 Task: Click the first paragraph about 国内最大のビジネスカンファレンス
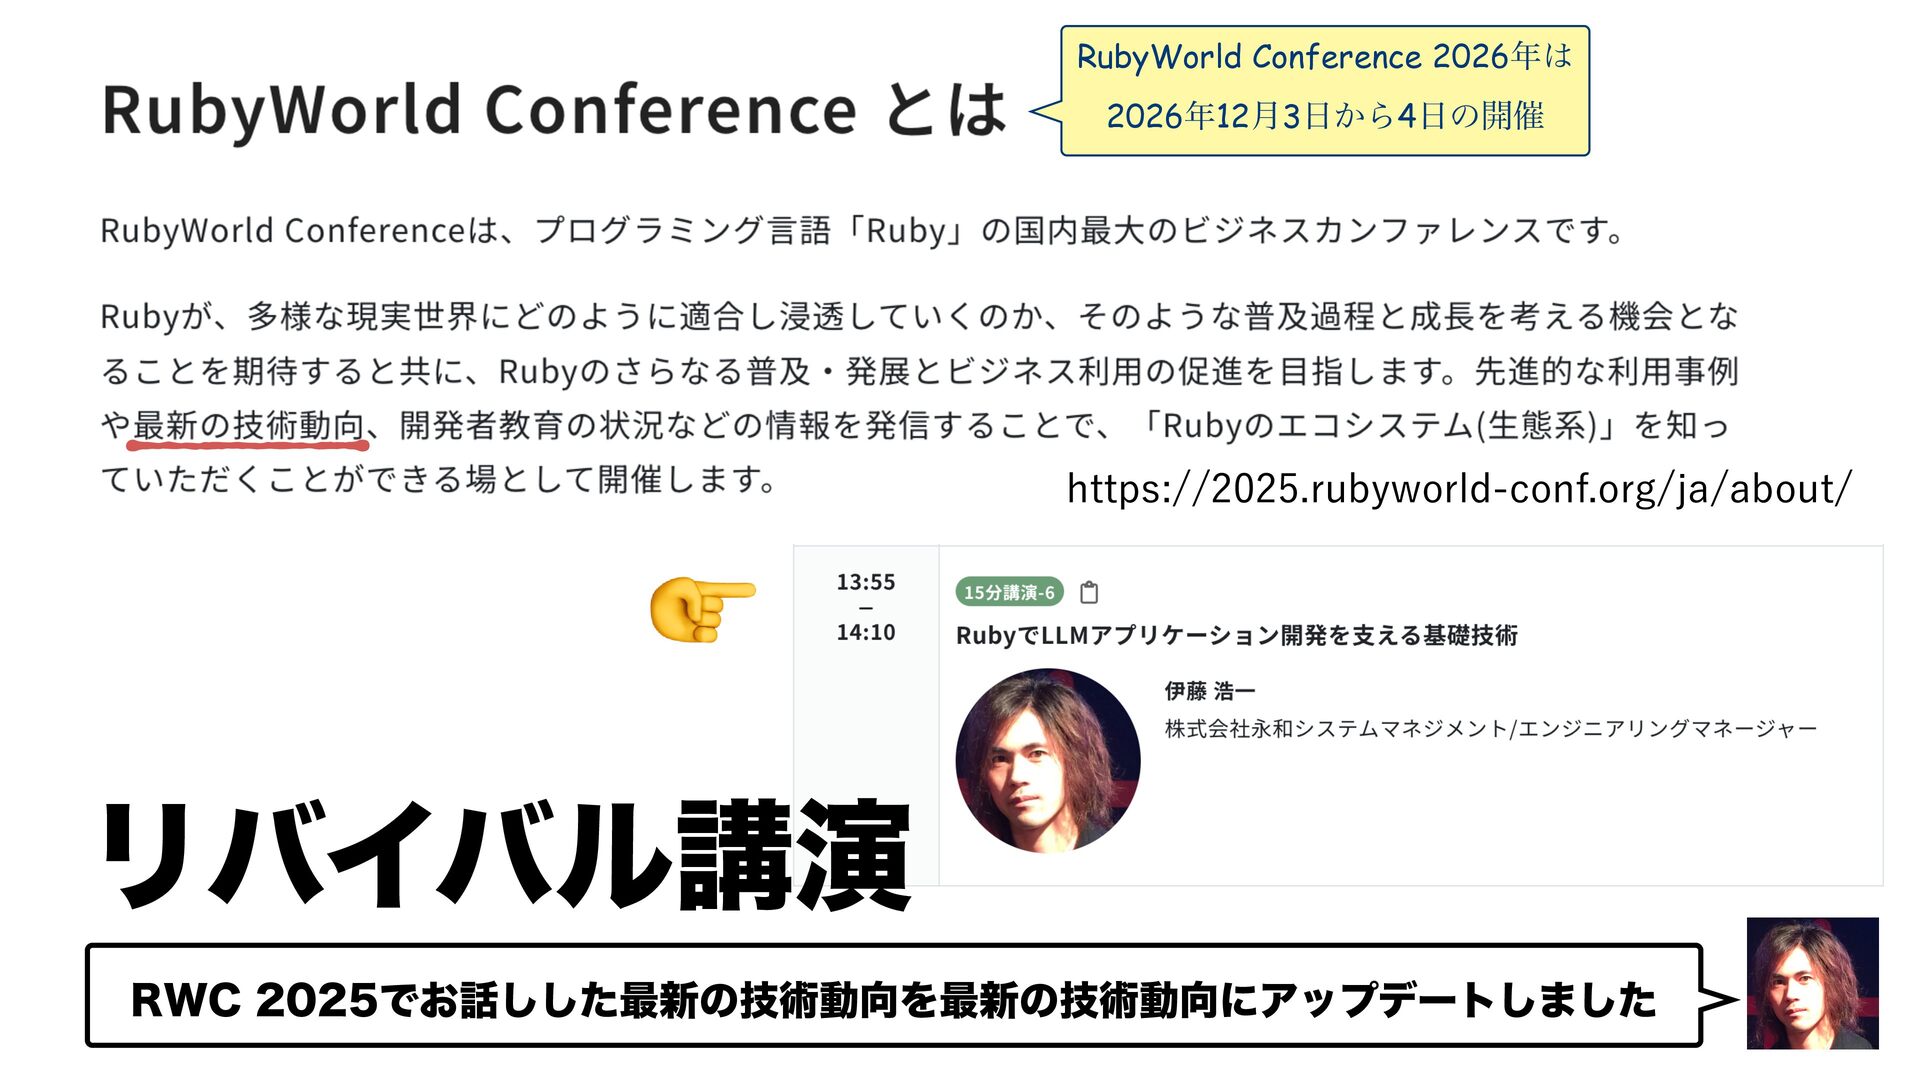coord(862,231)
